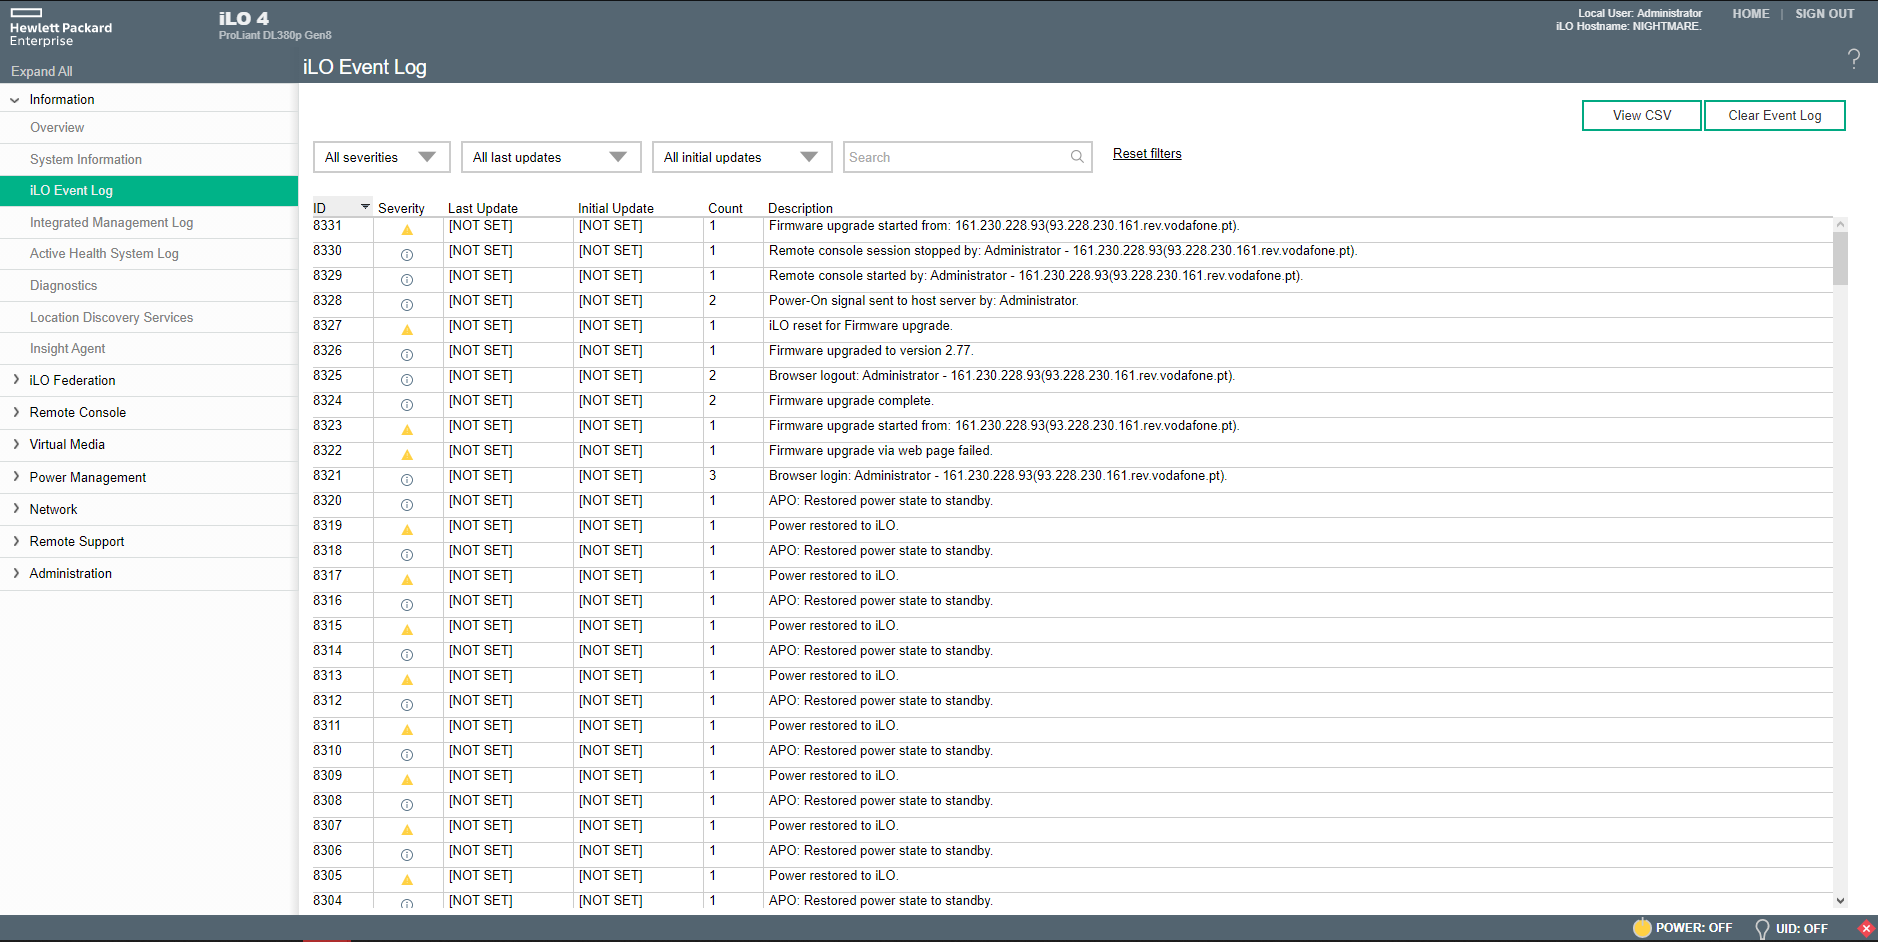Expand the Remote Support section
The image size is (1878, 942).
16,541
